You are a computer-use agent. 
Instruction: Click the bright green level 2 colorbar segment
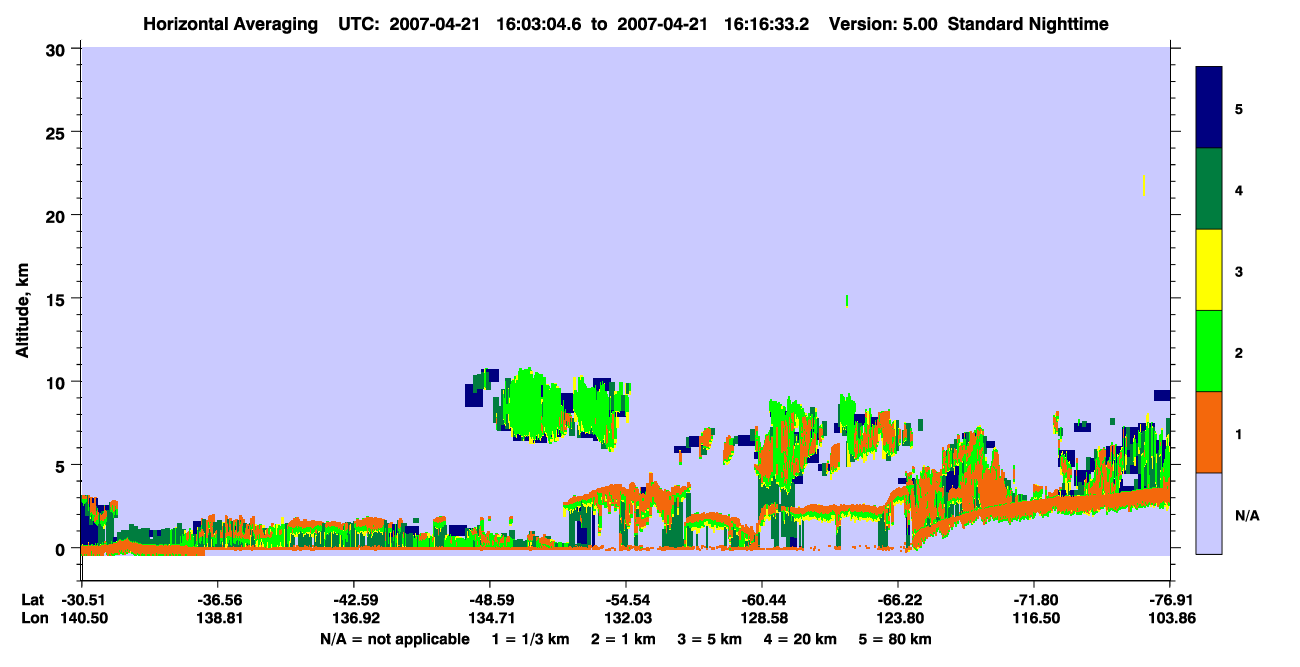pyautogui.click(x=1209, y=351)
